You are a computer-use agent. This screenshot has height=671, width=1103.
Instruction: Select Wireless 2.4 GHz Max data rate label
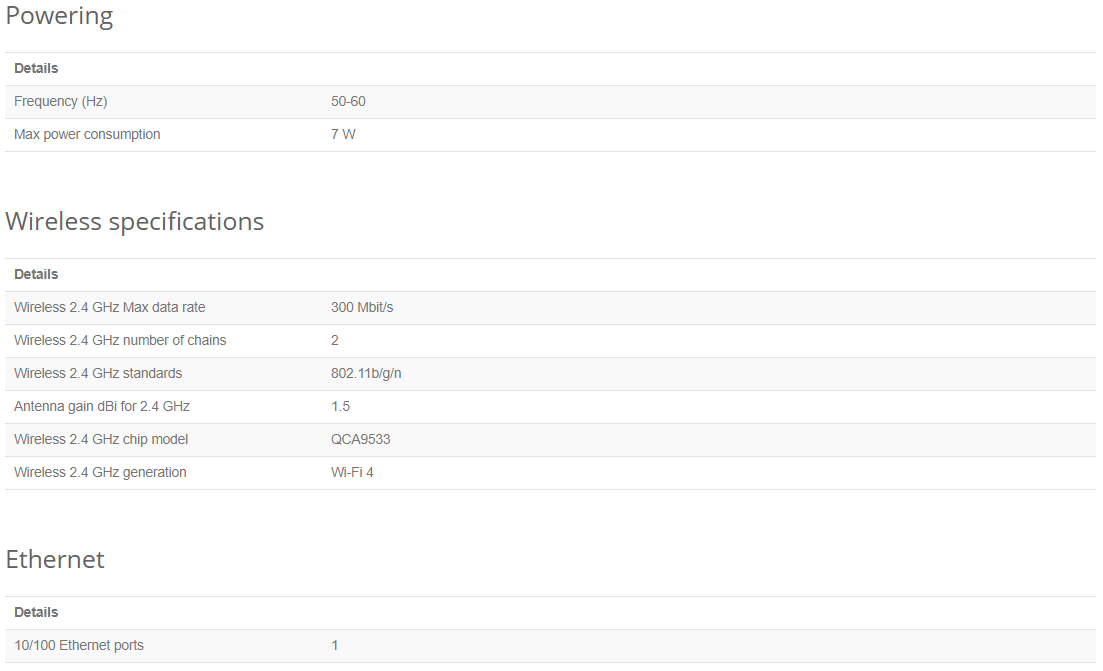110,307
